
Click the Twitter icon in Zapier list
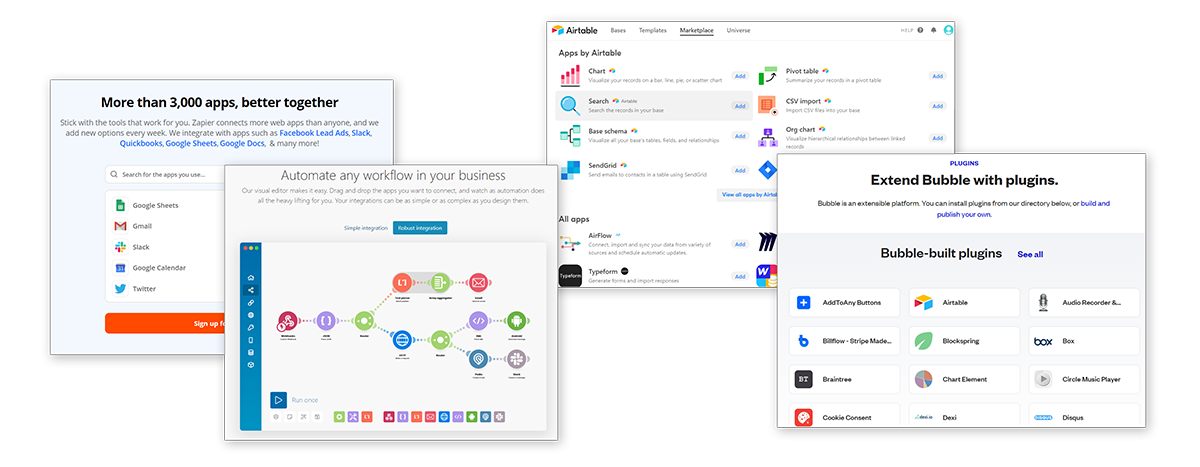pyautogui.click(x=120, y=289)
